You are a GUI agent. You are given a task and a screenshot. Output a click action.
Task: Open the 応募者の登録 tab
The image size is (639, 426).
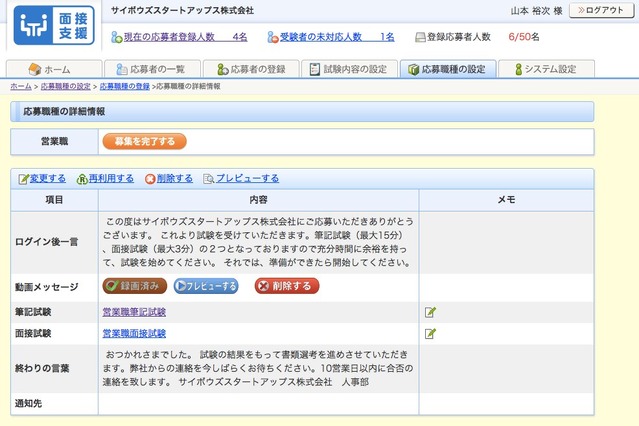click(x=251, y=69)
